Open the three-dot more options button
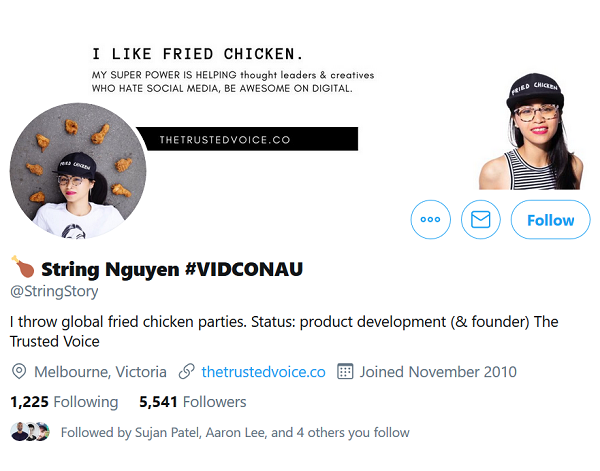This screenshot has height=471, width=600. 431,219
